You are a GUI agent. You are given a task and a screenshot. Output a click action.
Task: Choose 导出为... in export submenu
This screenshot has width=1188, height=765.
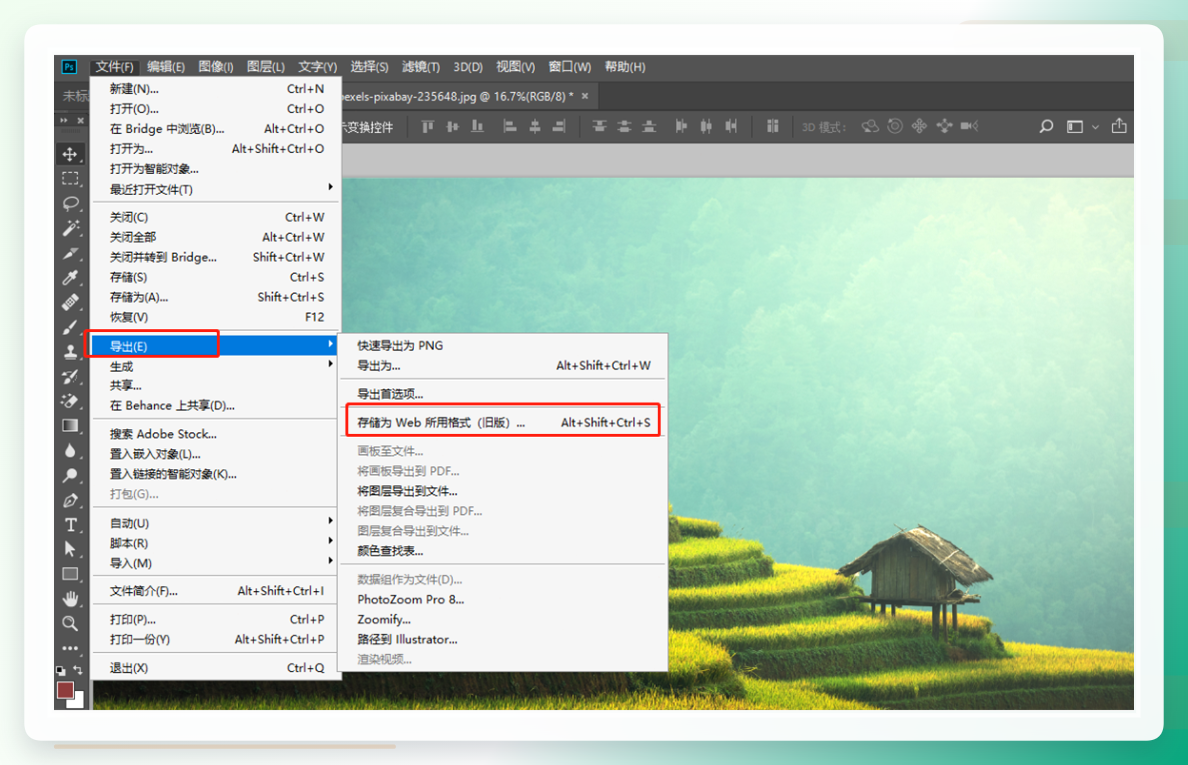coord(504,366)
